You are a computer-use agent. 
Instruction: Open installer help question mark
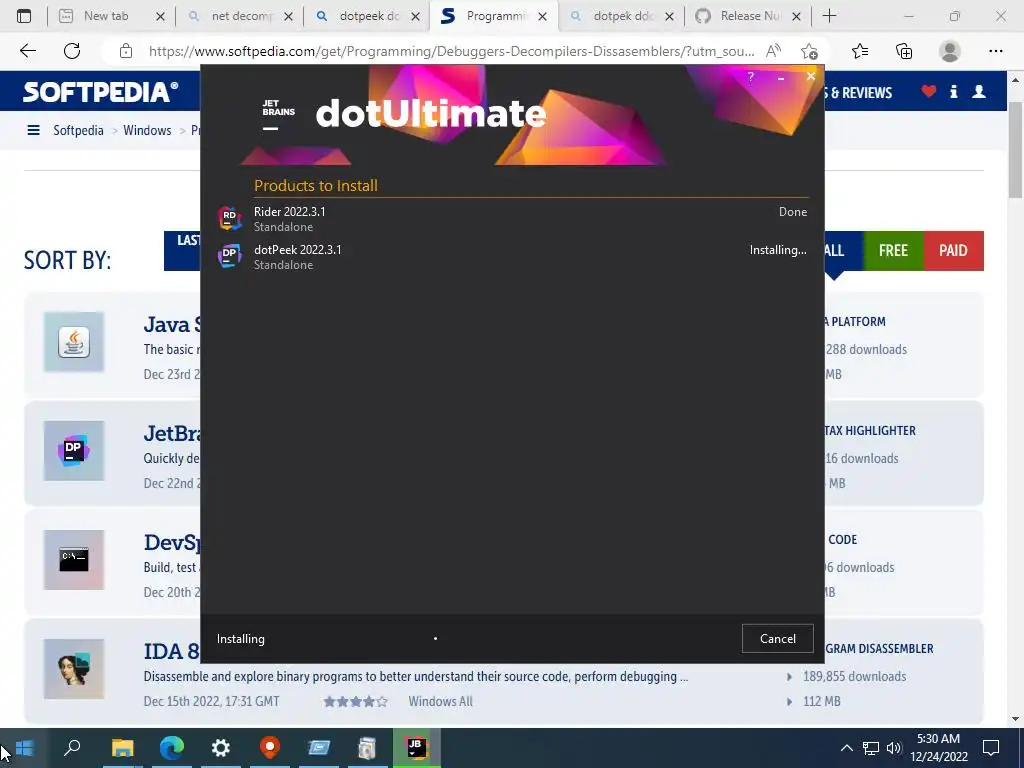click(x=750, y=76)
